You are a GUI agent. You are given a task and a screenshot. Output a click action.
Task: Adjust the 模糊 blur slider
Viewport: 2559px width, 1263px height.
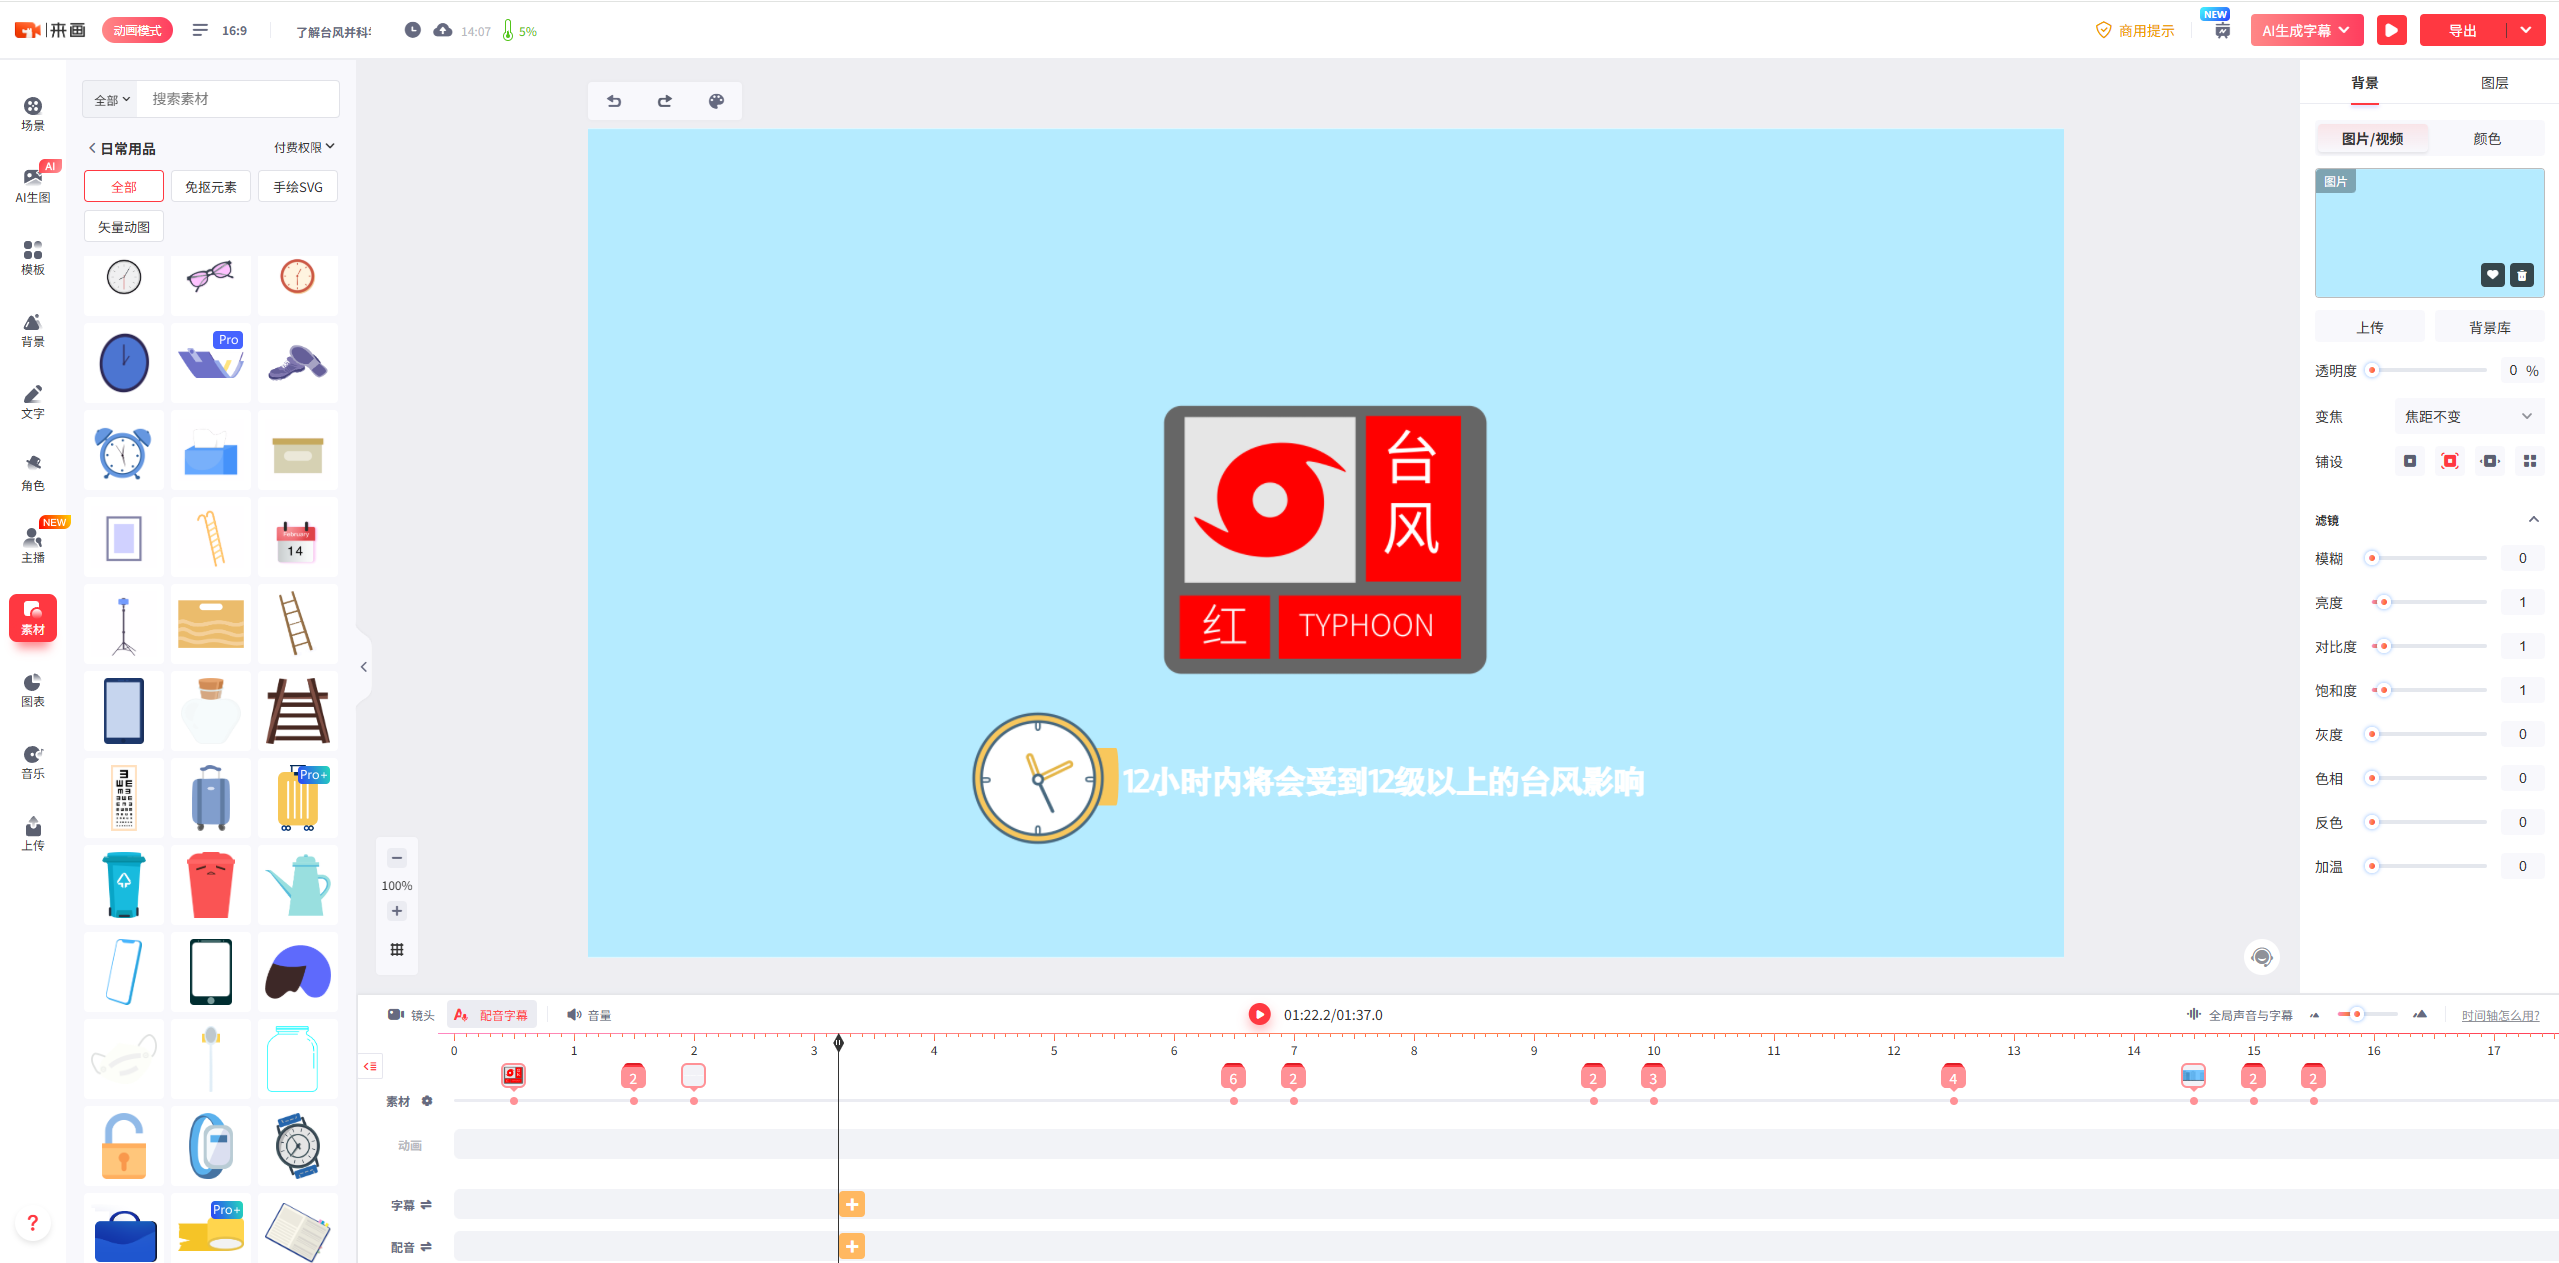point(2427,558)
